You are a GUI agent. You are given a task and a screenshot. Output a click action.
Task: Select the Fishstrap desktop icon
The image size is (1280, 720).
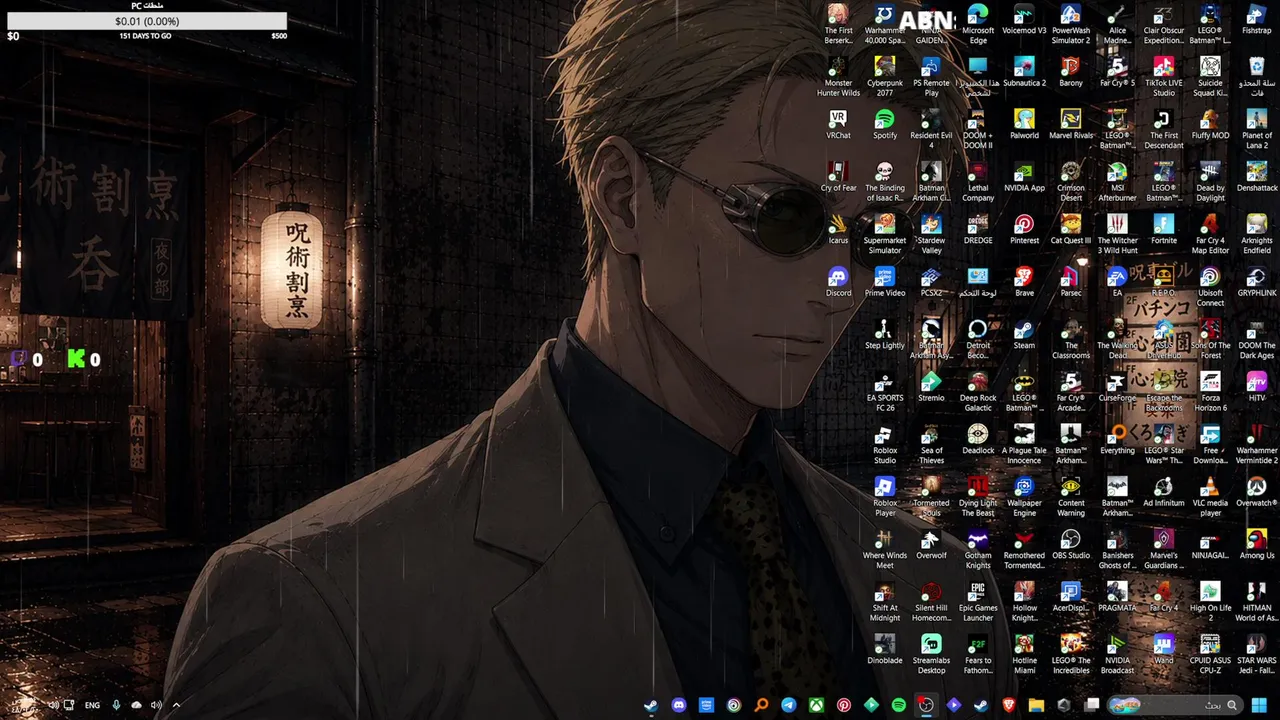[1257, 20]
